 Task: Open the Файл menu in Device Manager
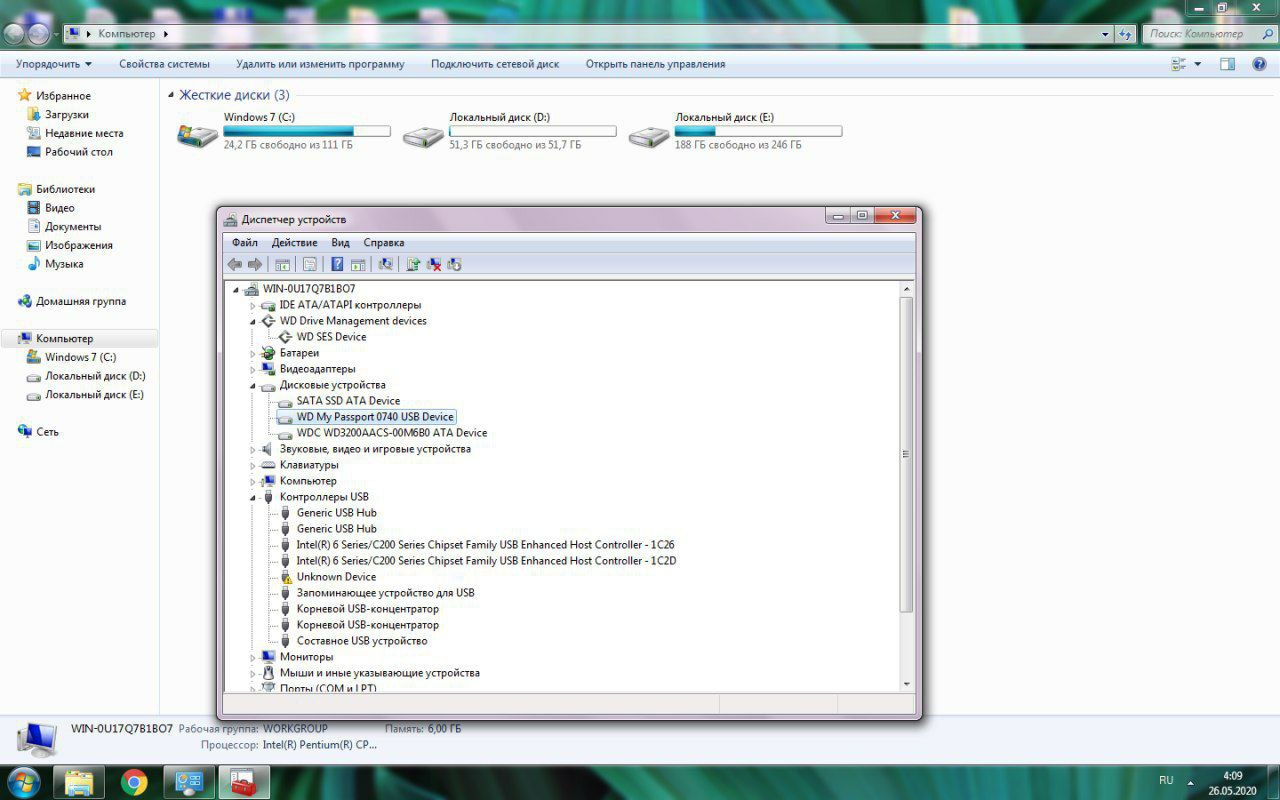[245, 242]
